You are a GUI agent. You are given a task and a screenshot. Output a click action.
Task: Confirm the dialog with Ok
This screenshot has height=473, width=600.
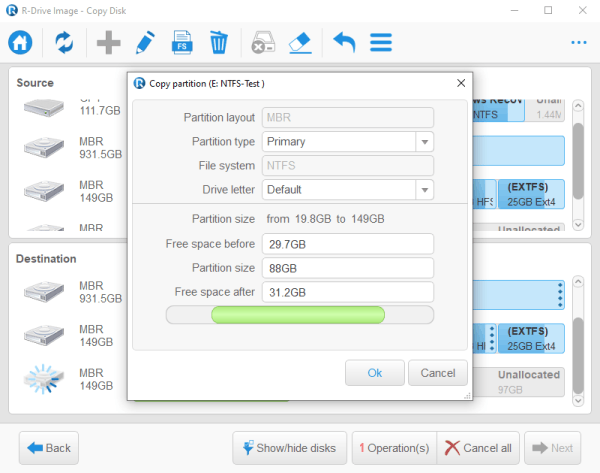click(375, 373)
